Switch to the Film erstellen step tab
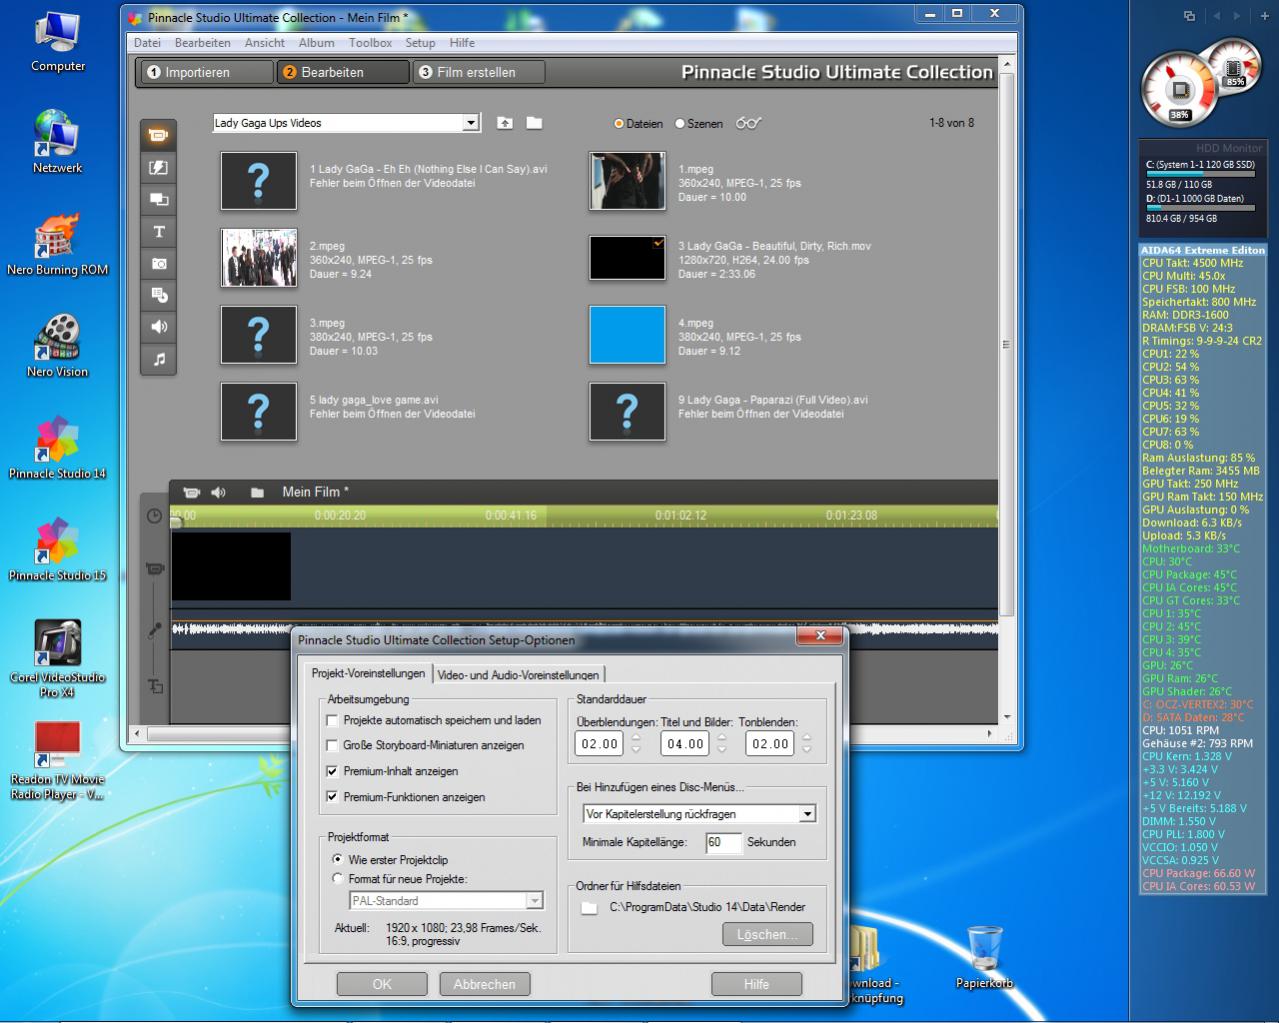The image size is (1279, 1023). pos(479,72)
